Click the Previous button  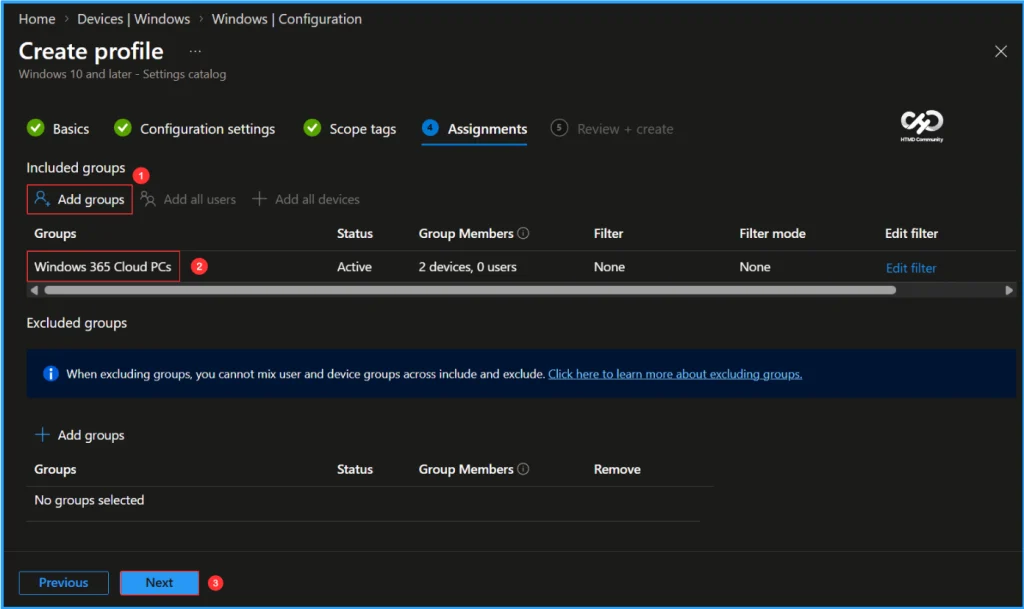(x=63, y=582)
